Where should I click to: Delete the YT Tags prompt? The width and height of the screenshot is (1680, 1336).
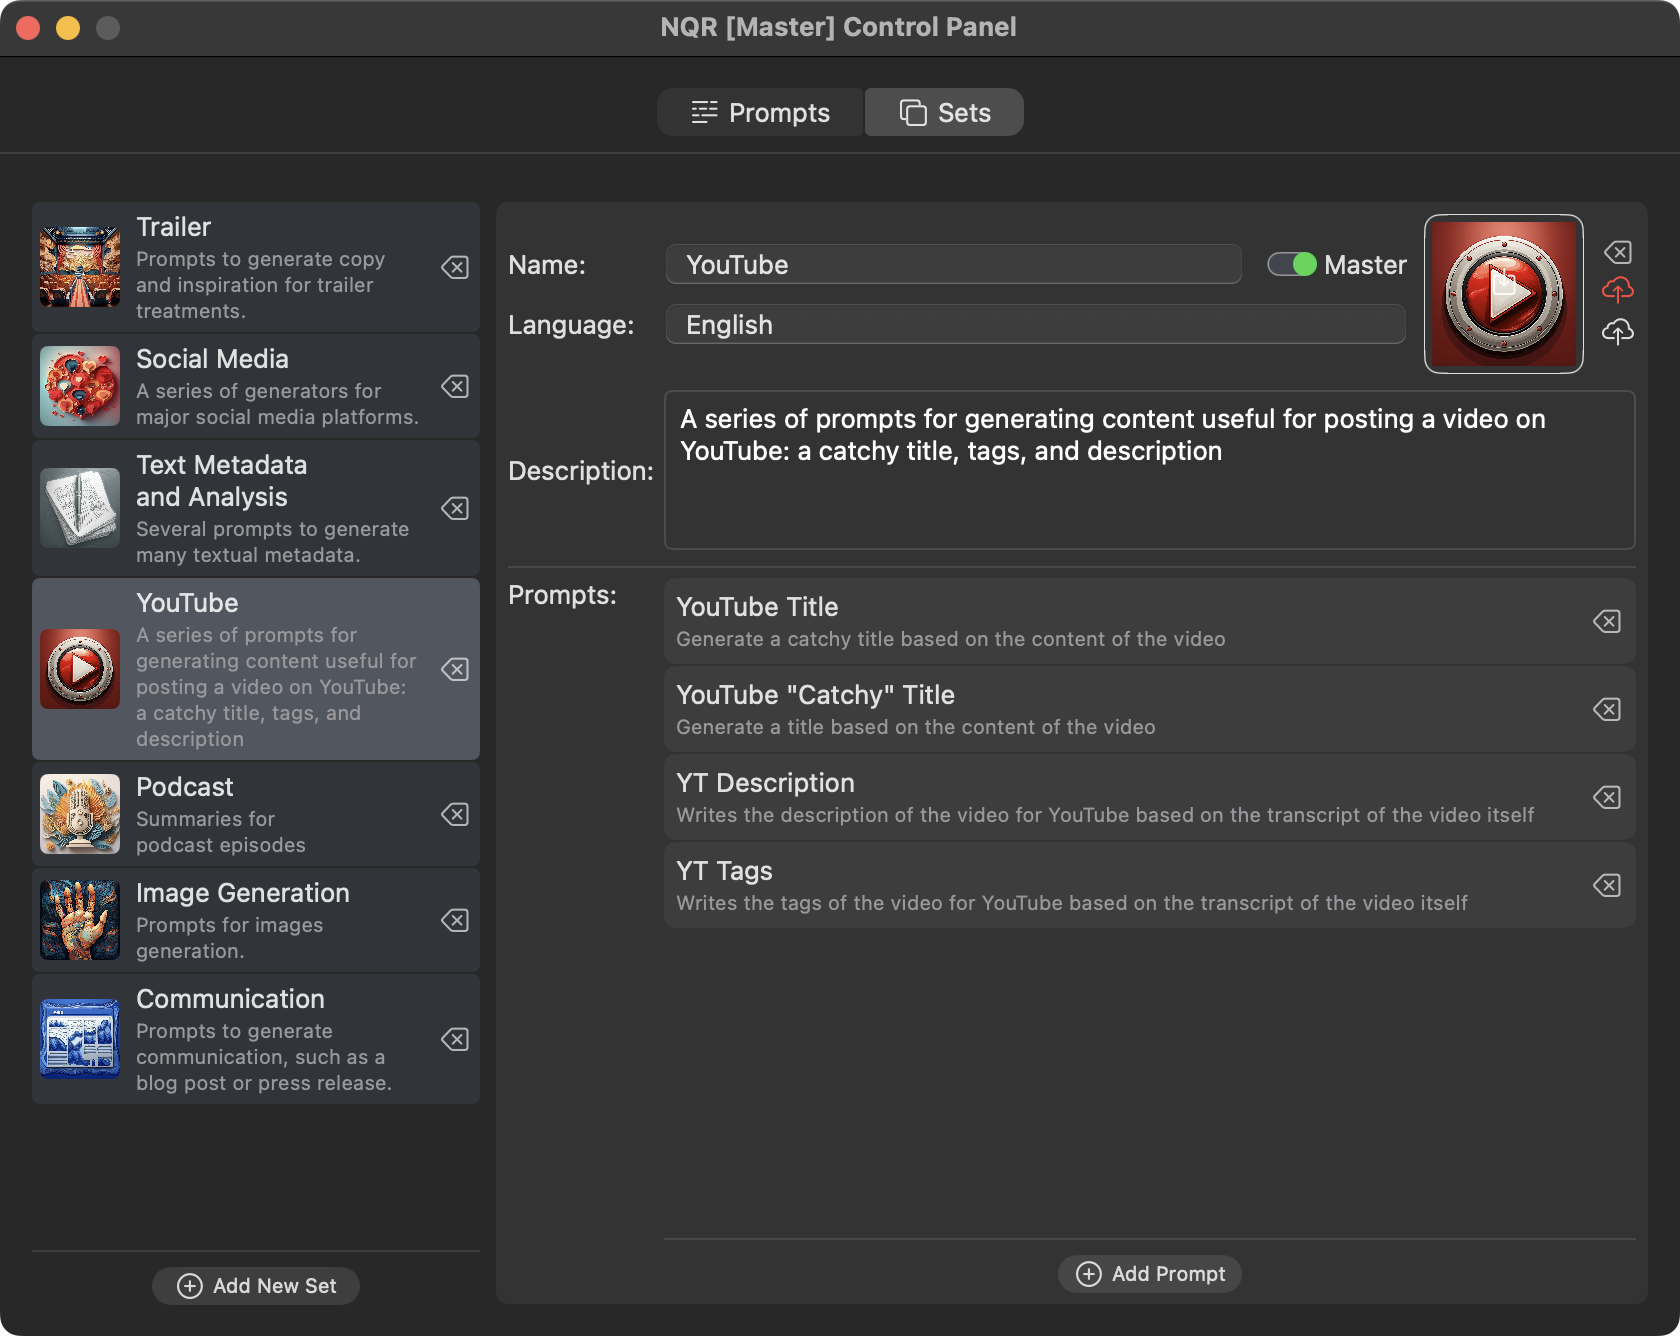[1606, 886]
